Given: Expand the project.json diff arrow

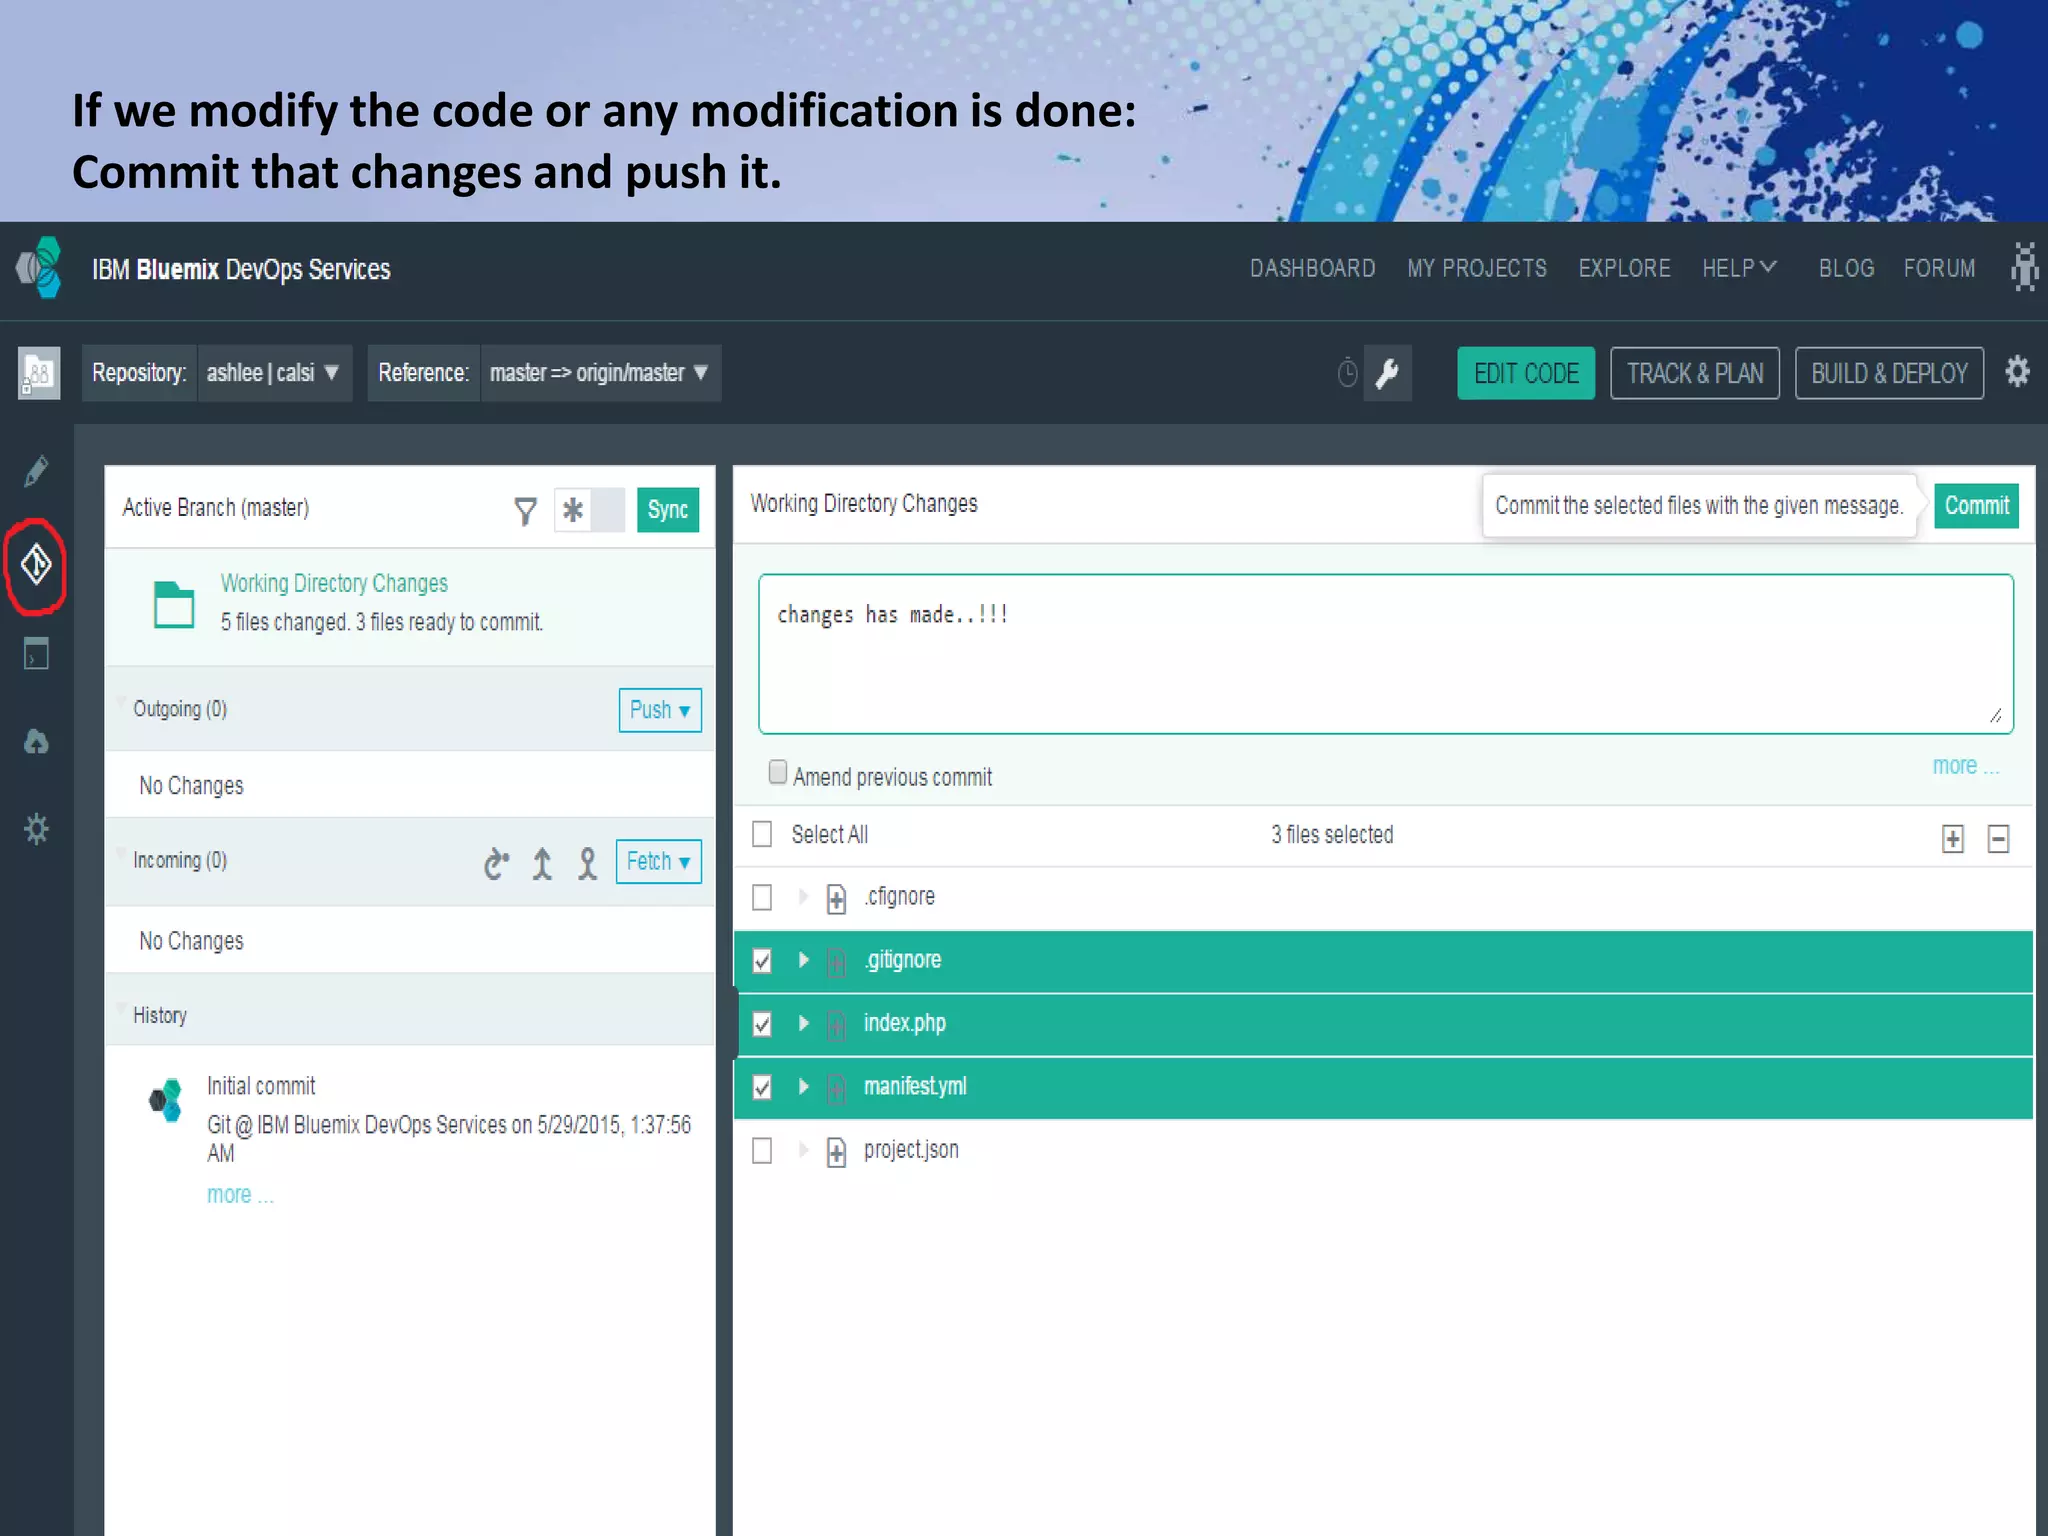Looking at the screenshot, I should [802, 1150].
